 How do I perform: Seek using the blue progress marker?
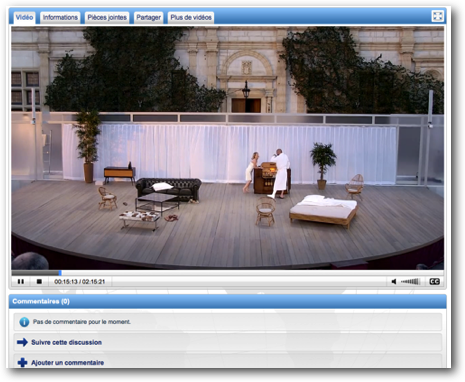tap(60, 273)
